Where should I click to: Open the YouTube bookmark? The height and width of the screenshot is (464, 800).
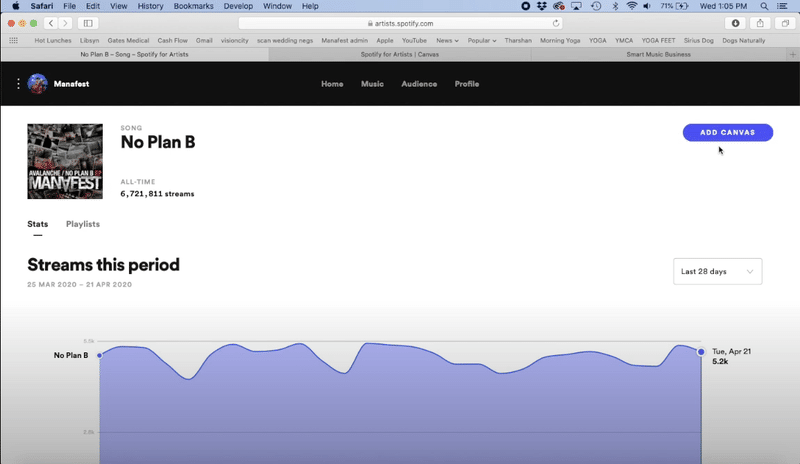(x=414, y=40)
